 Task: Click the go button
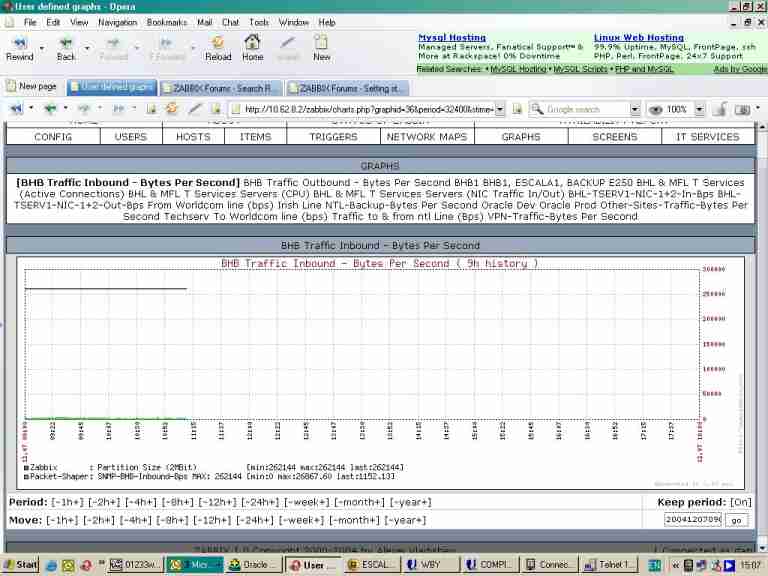pos(736,520)
